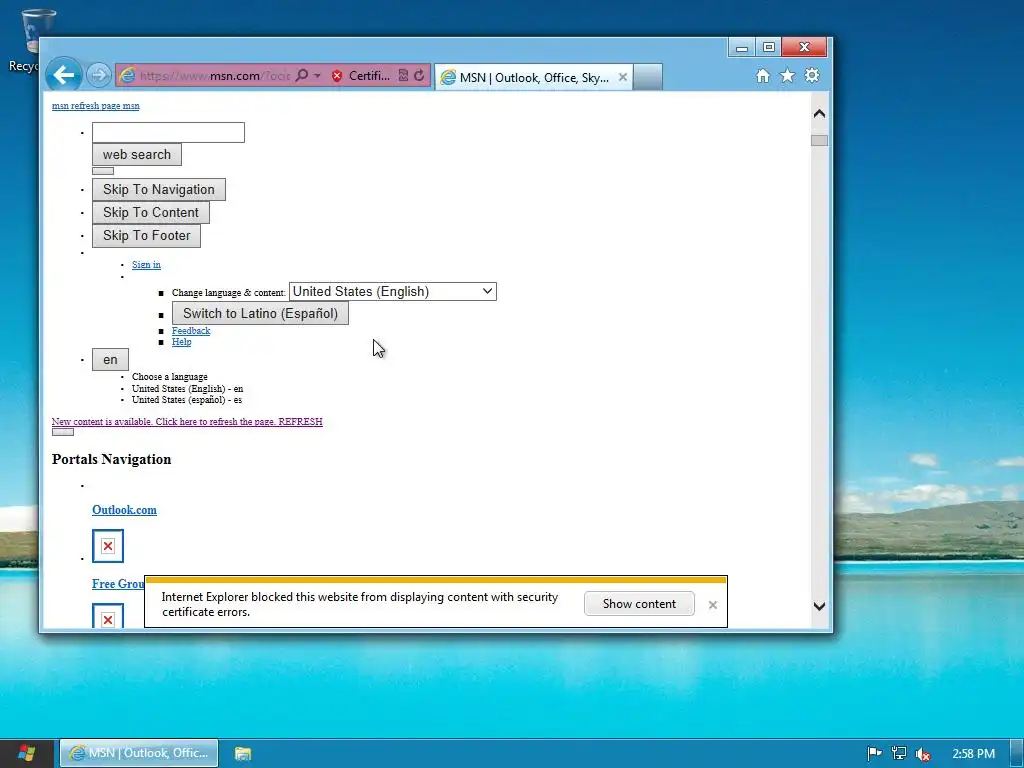
Task: Select United States (español) - es text
Action: 187,400
